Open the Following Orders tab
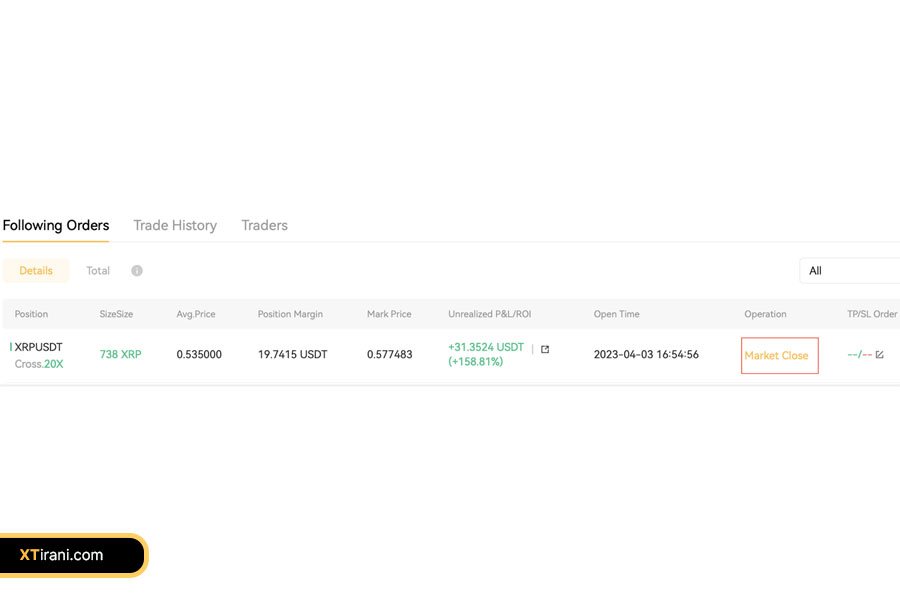The width and height of the screenshot is (900, 600). [x=56, y=226]
